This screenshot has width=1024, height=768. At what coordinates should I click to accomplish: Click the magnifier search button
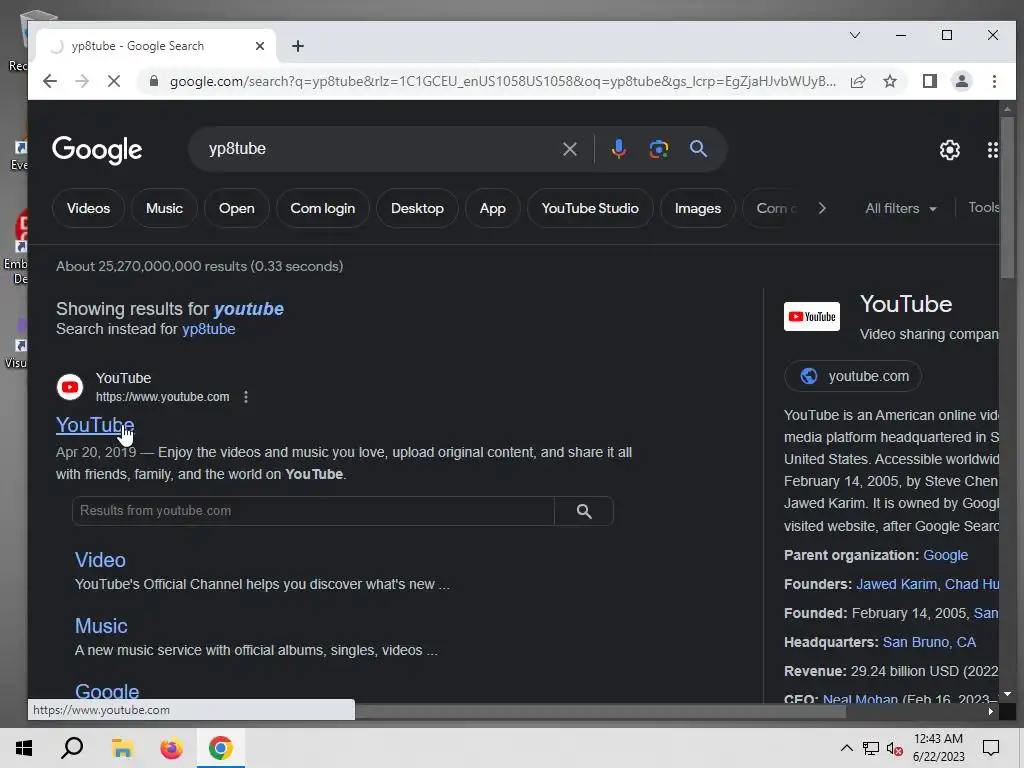[x=698, y=149]
